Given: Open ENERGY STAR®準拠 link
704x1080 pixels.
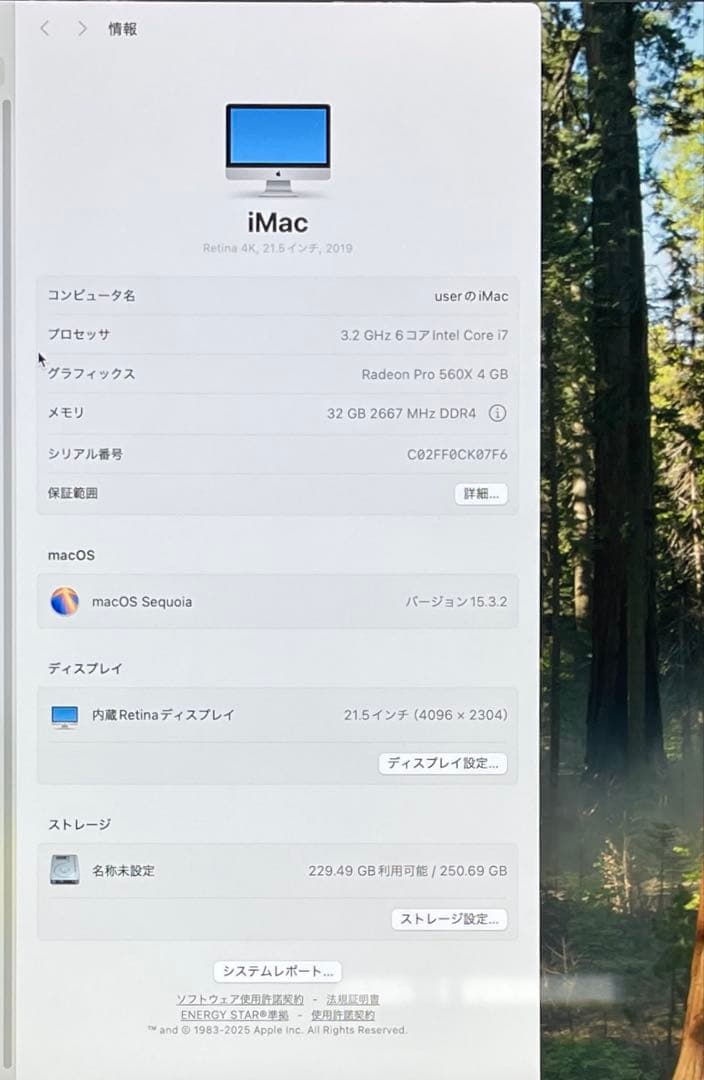Looking at the screenshot, I should [234, 1015].
